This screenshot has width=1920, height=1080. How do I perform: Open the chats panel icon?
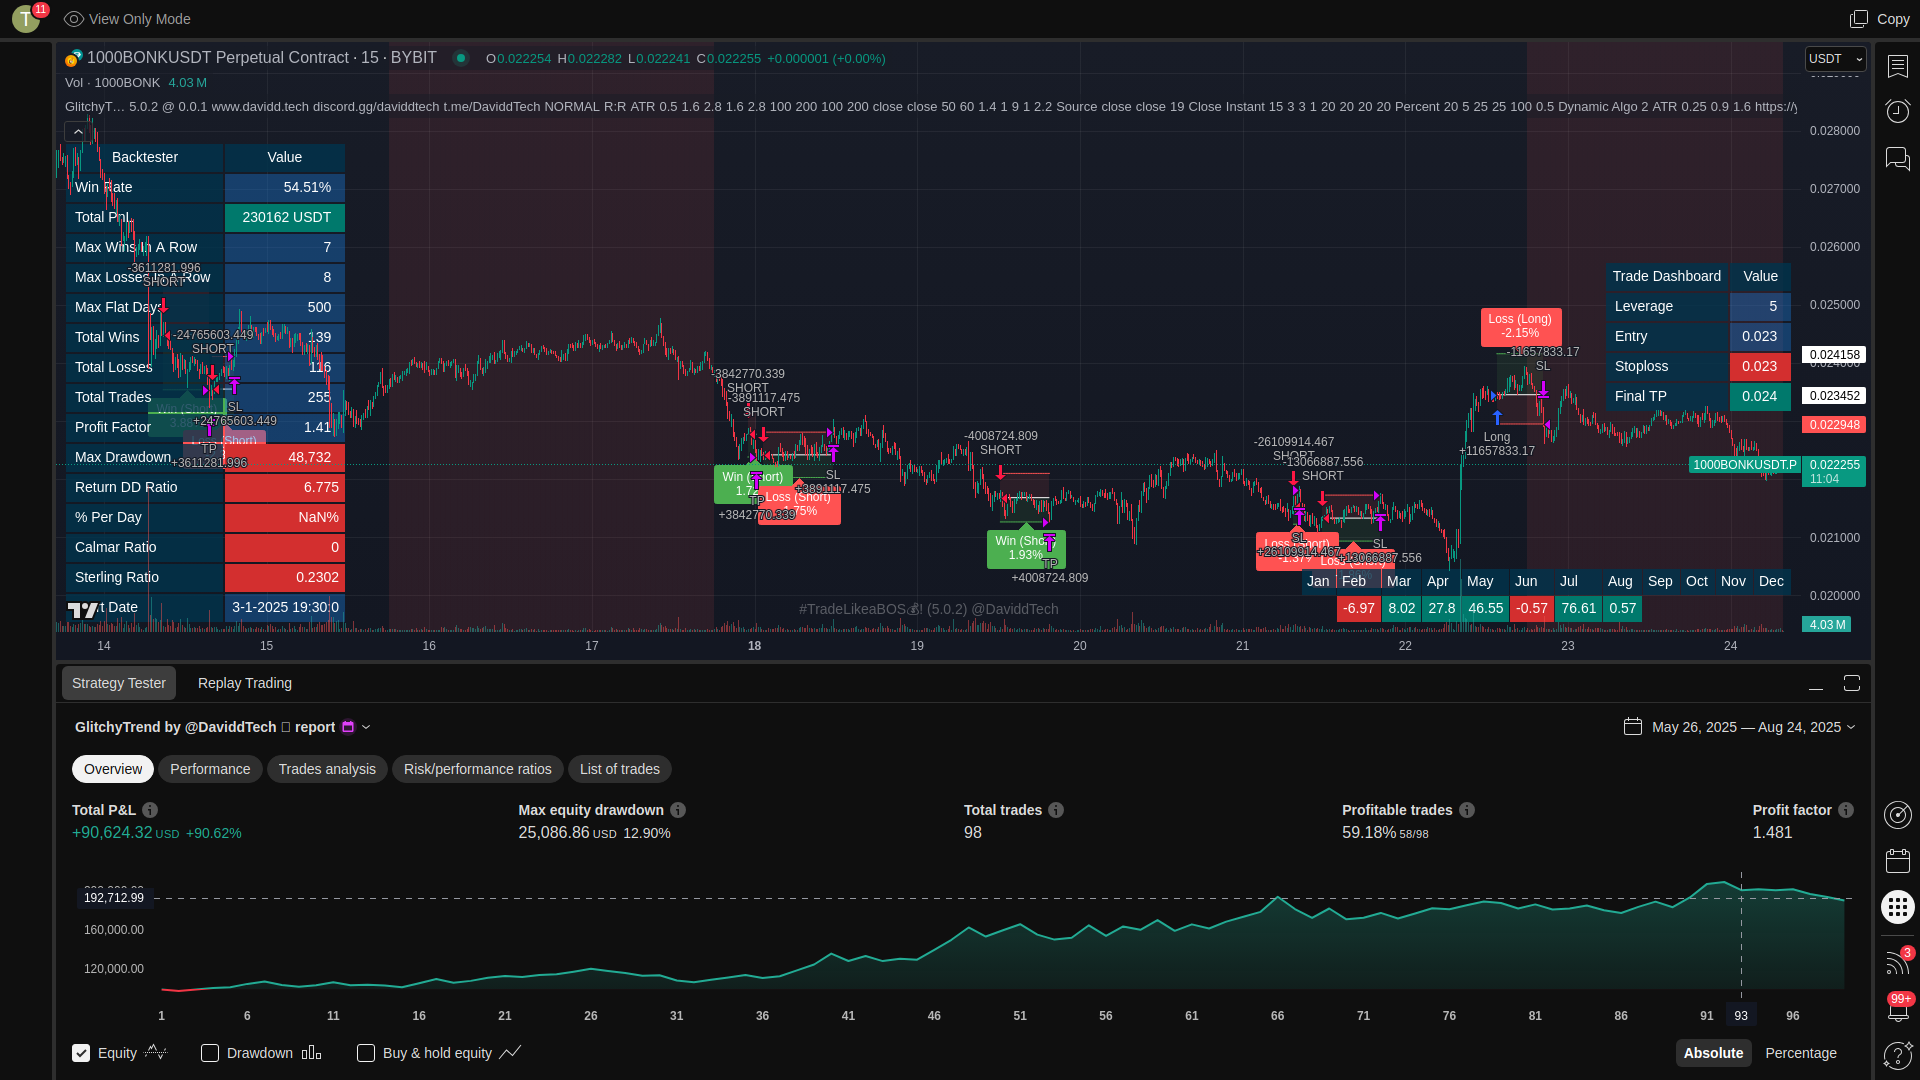pos(1898,158)
